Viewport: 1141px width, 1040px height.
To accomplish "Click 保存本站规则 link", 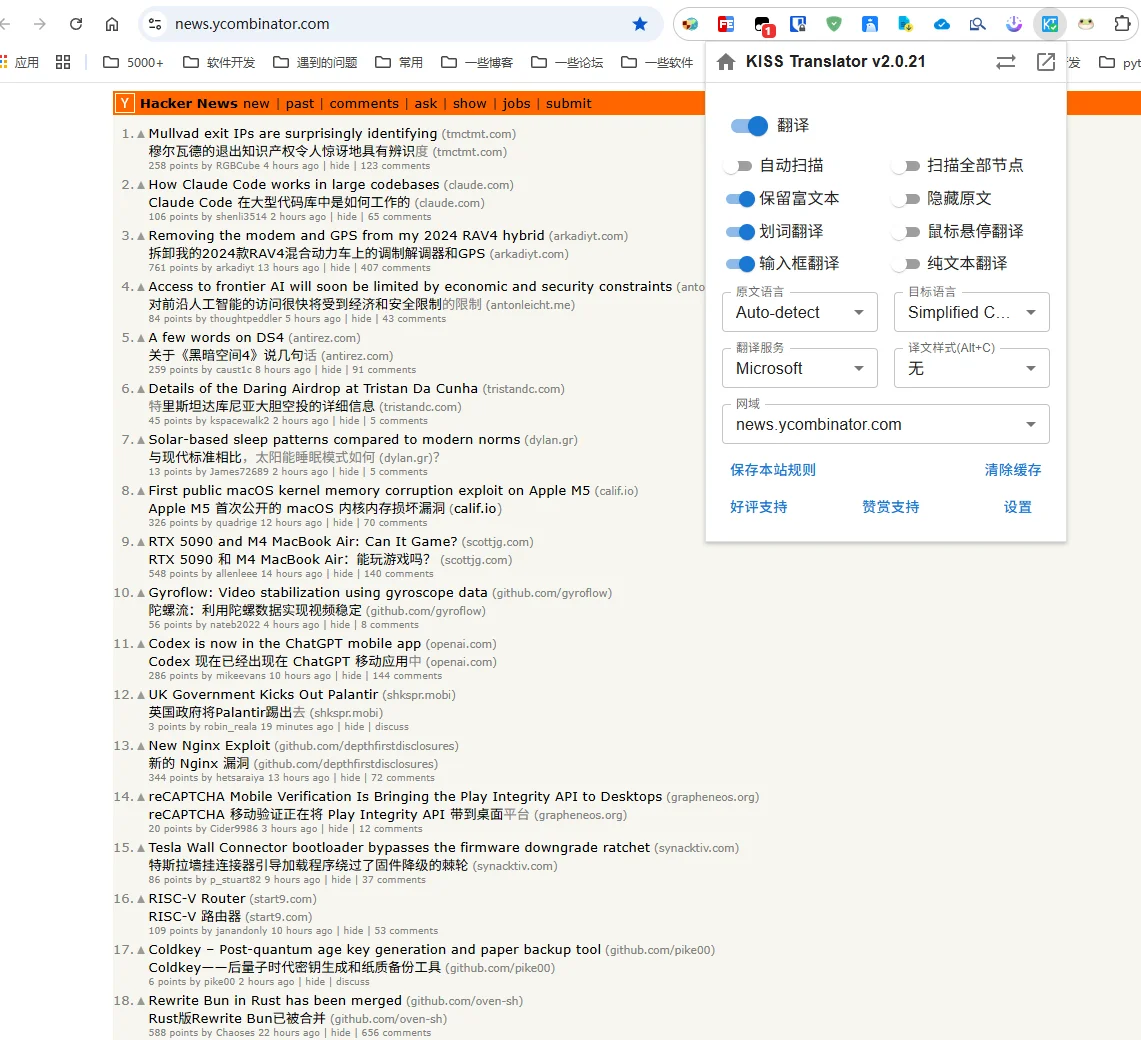I will click(x=773, y=470).
